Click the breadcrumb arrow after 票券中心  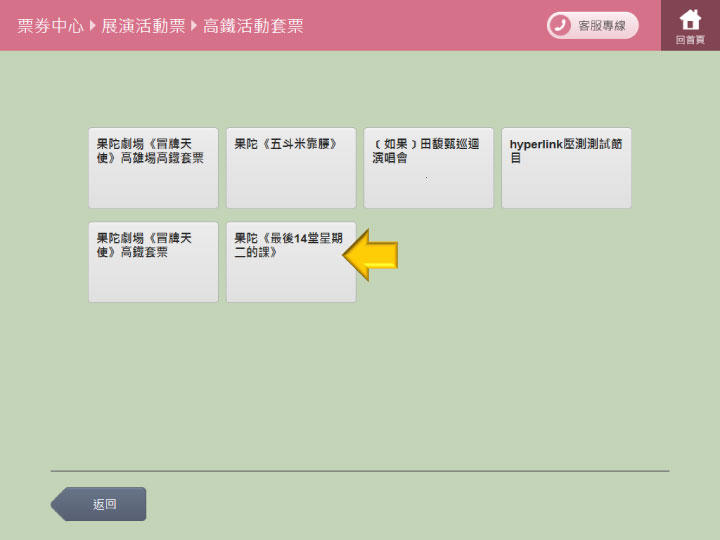(93, 26)
